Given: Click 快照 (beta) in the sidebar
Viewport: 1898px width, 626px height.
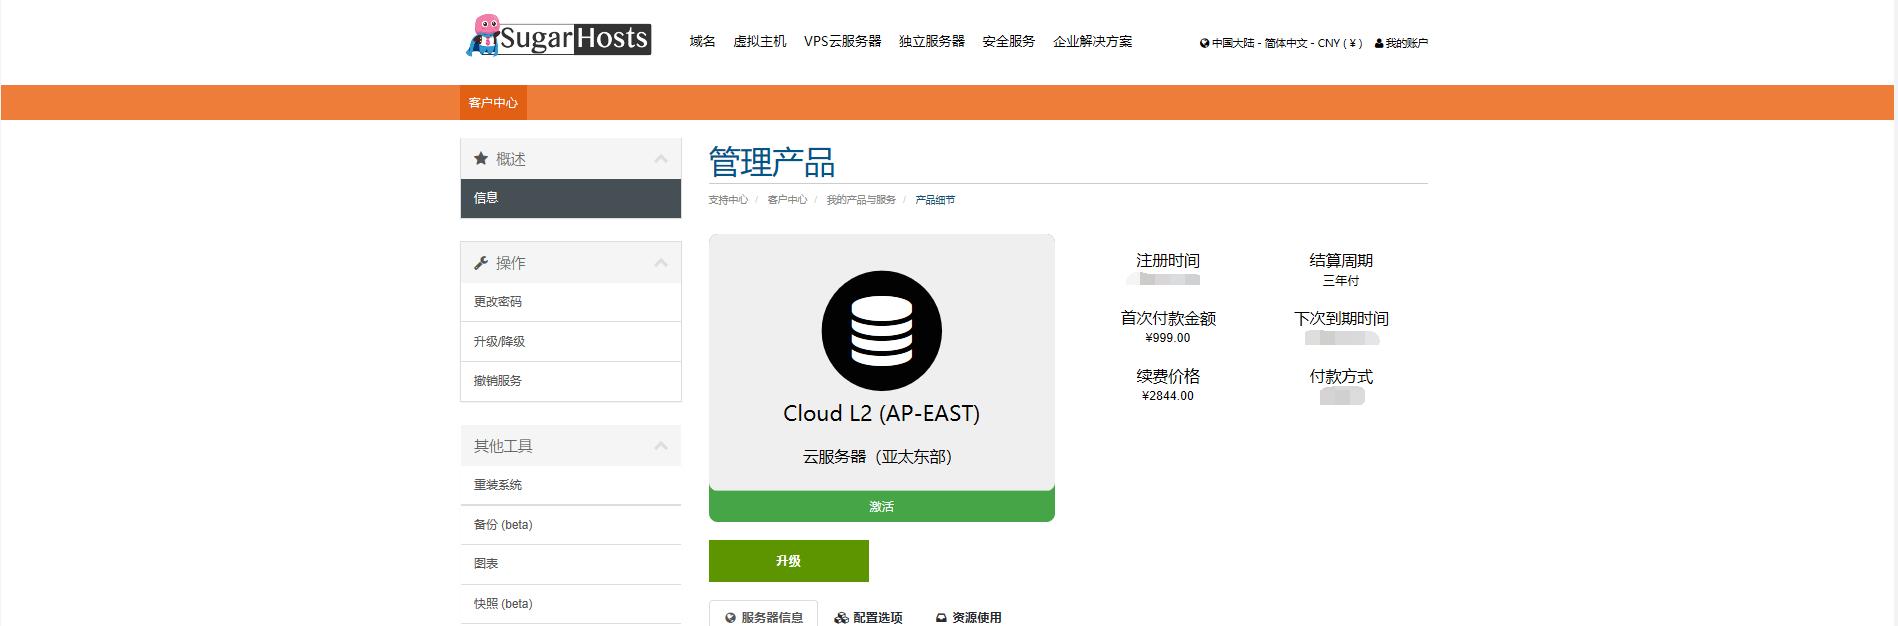Looking at the screenshot, I should 571,604.
